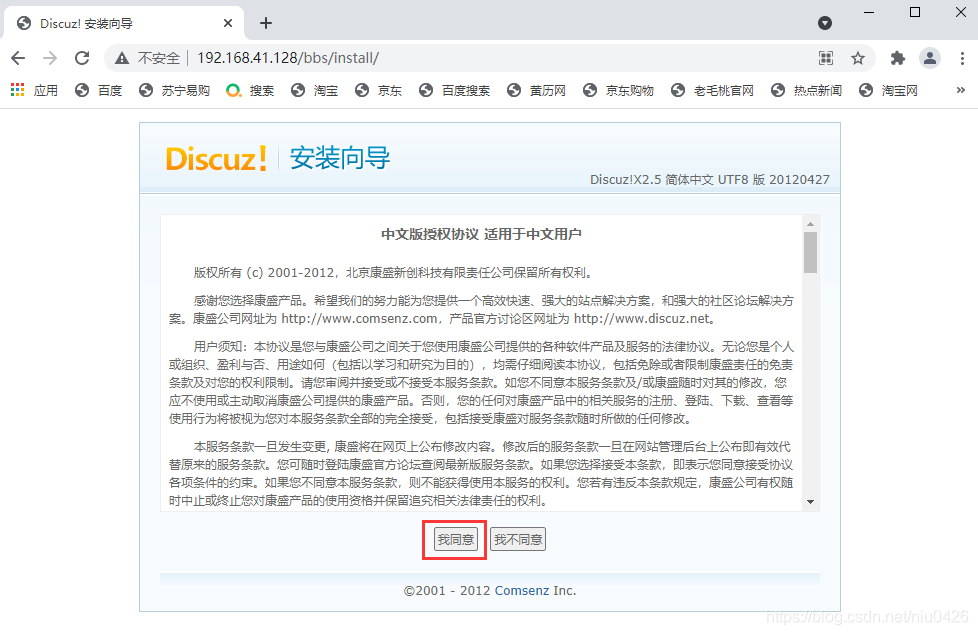Maximize the browser window
Viewport: 978px width, 635px height.
915,12
